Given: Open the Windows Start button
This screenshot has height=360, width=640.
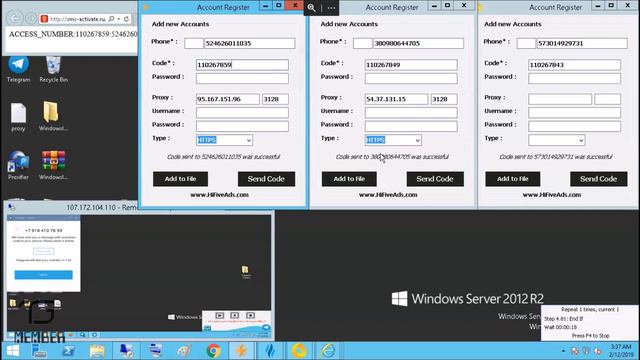Looking at the screenshot, I should (x=13, y=351).
